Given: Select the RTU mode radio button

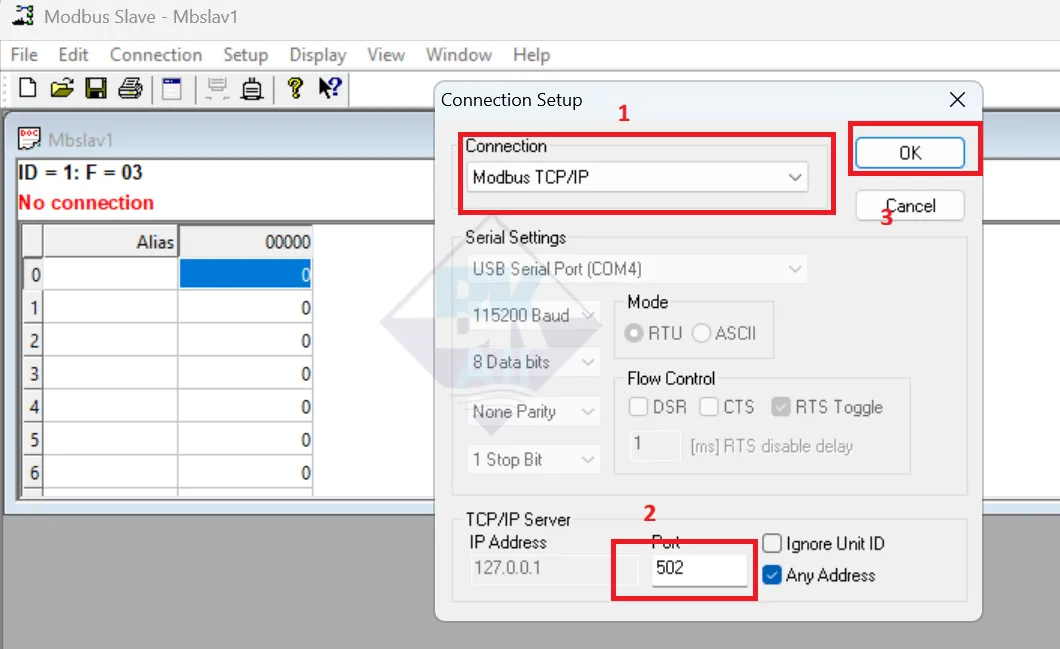Looking at the screenshot, I should click(x=634, y=333).
